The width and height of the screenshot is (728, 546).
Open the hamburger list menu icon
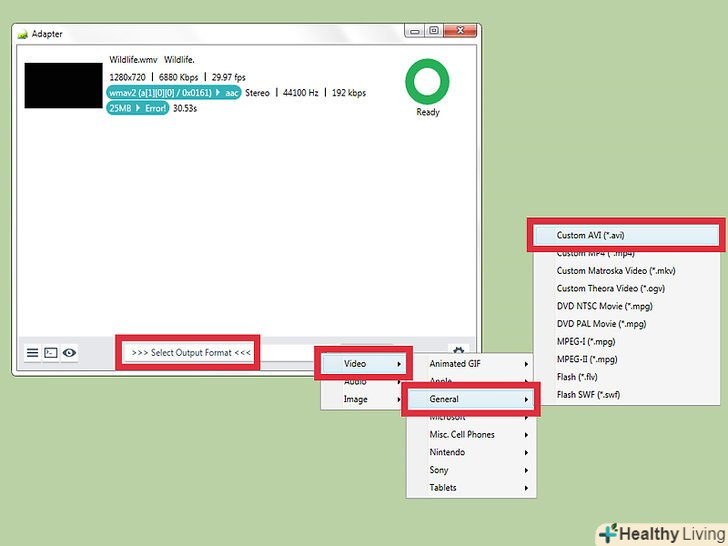pos(32,353)
